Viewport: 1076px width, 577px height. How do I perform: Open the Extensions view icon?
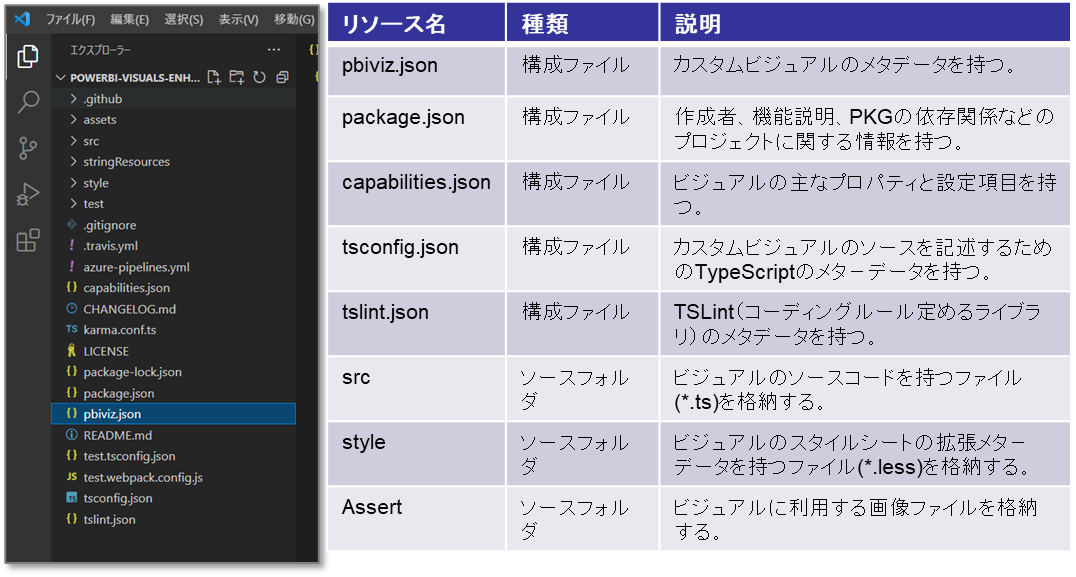27,240
